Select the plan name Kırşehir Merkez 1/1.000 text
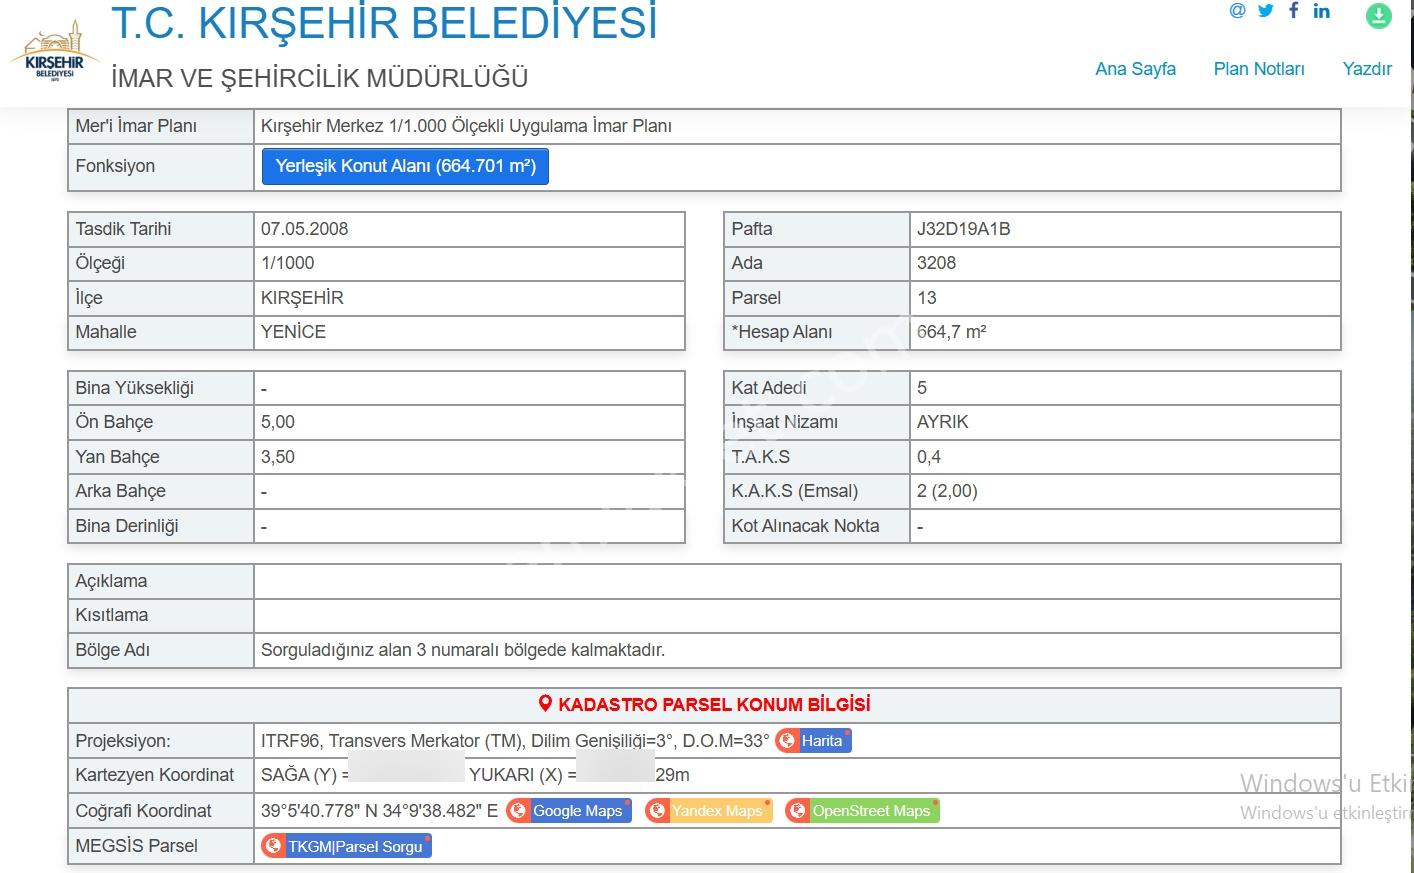 pos(466,126)
